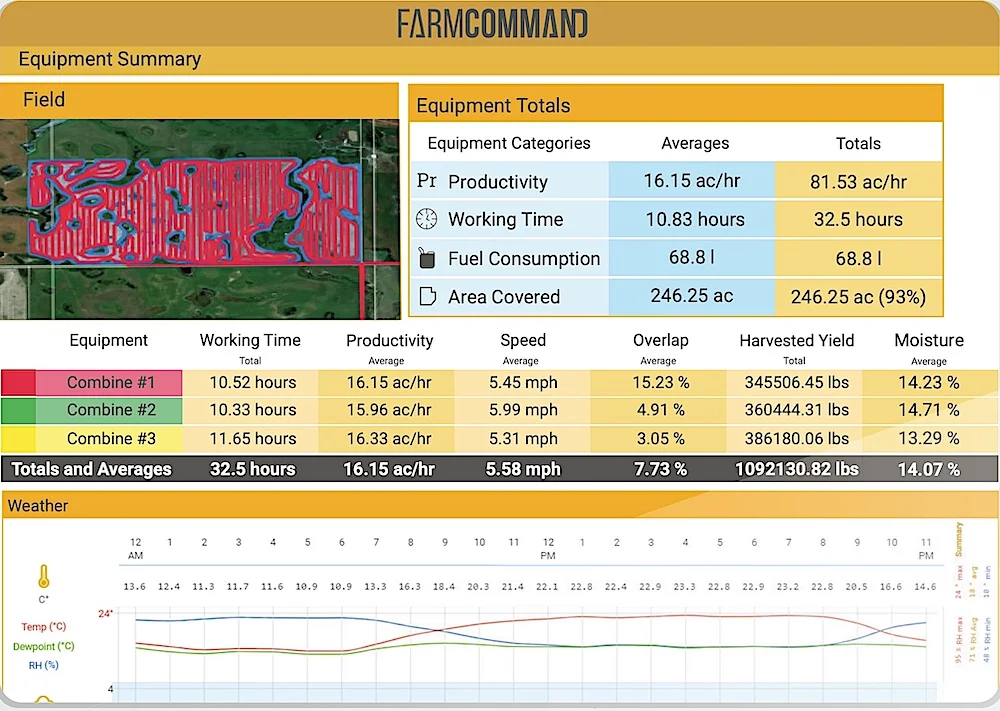
Task: Click the Equipment column header
Action: tap(108, 341)
